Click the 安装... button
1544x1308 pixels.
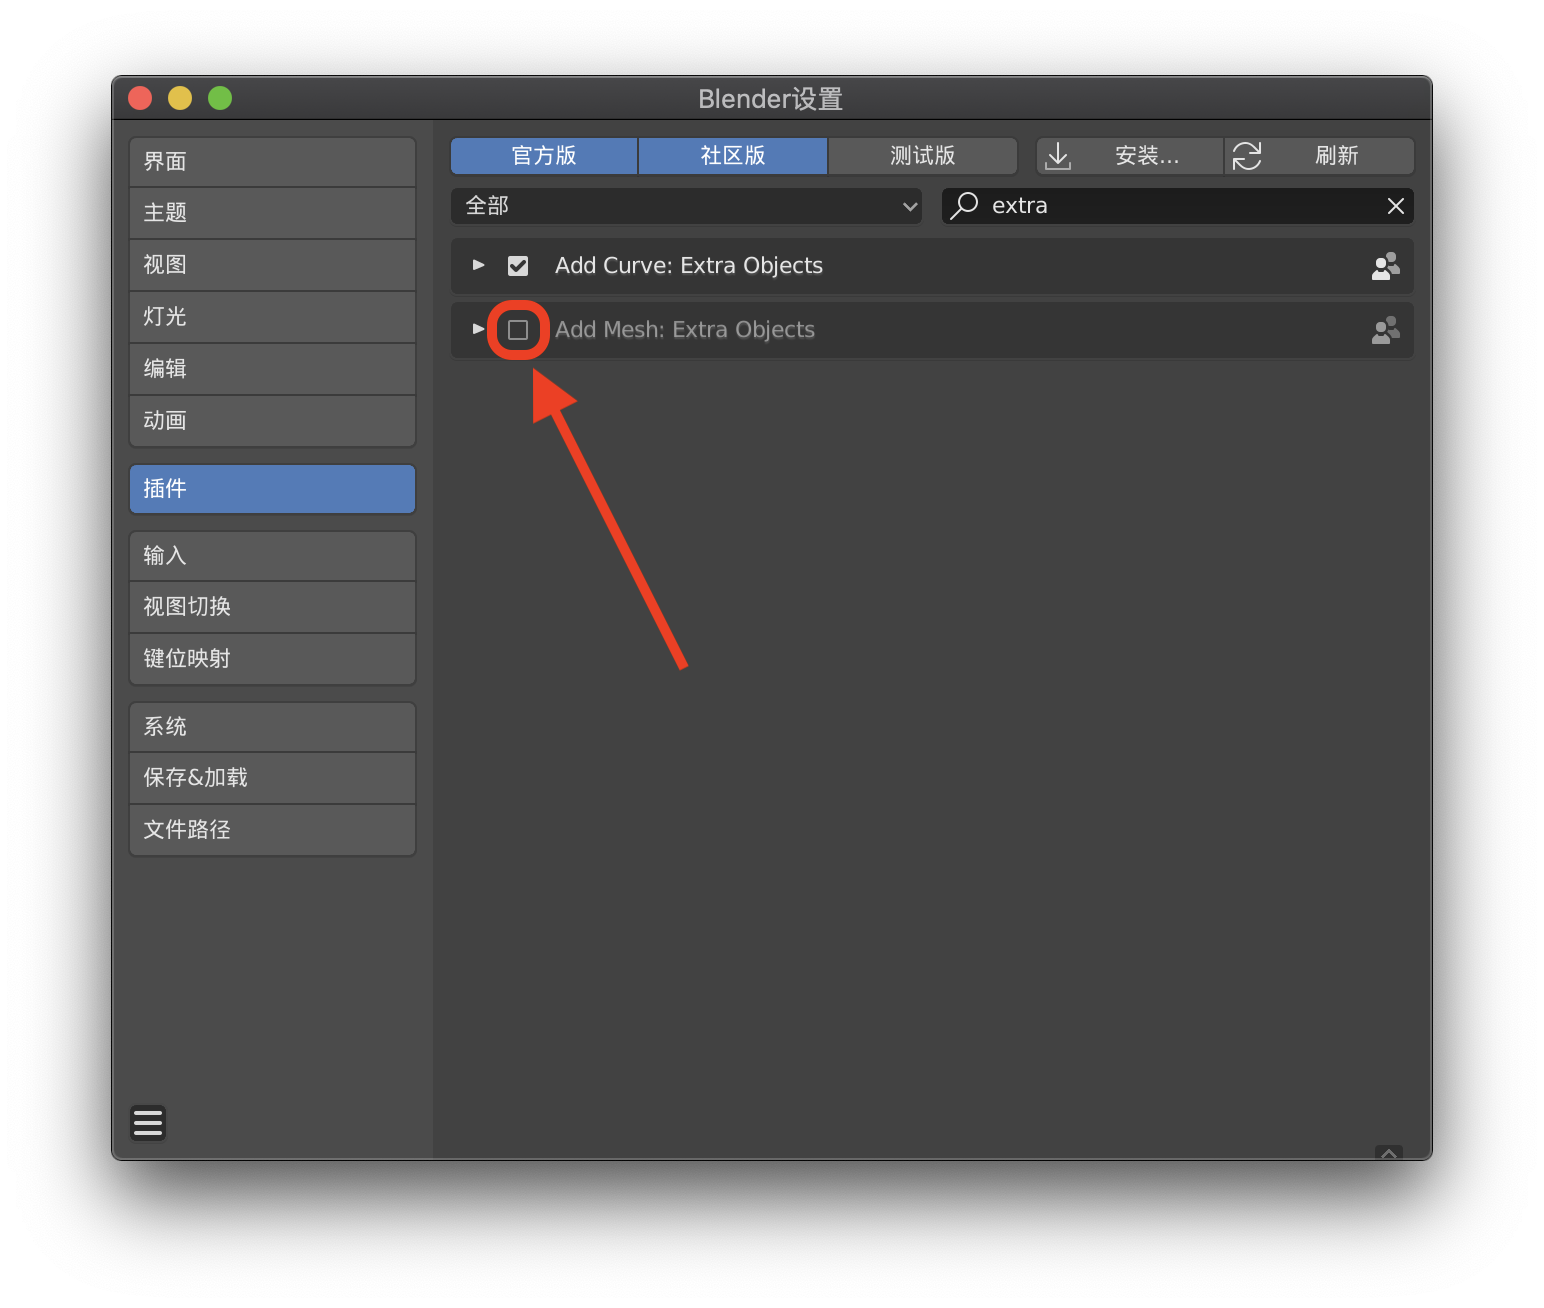(x=1130, y=156)
